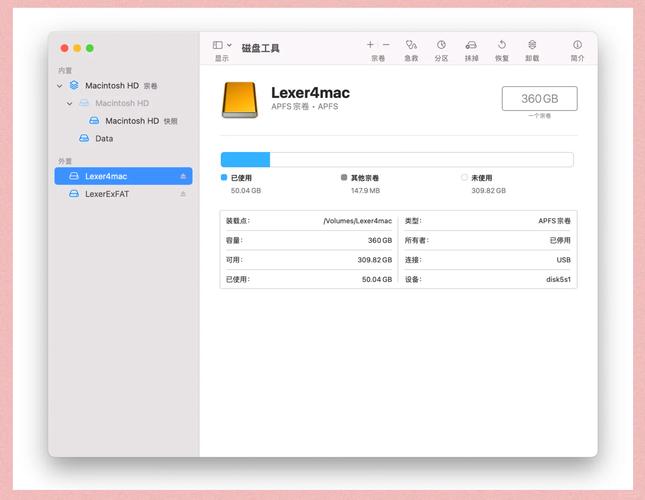645x500 pixels.
Task: Select the LexerExFAT external volume
Action: (x=123, y=194)
